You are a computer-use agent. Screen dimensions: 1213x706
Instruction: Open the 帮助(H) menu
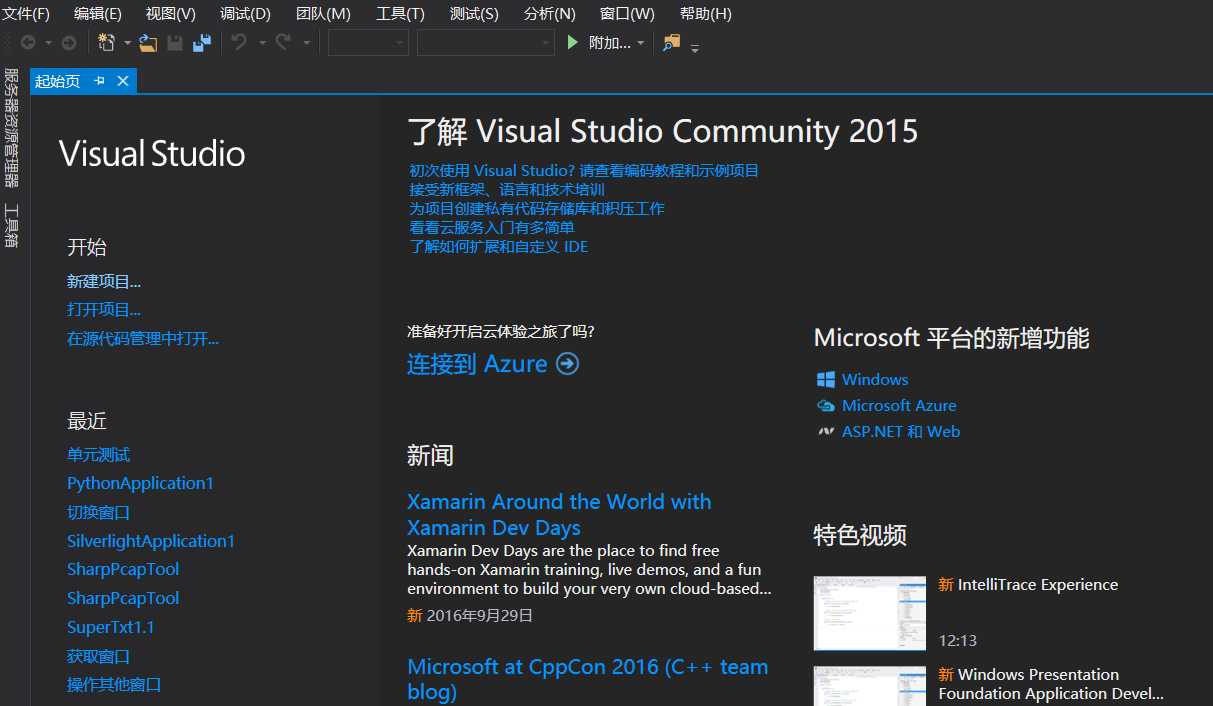(706, 14)
